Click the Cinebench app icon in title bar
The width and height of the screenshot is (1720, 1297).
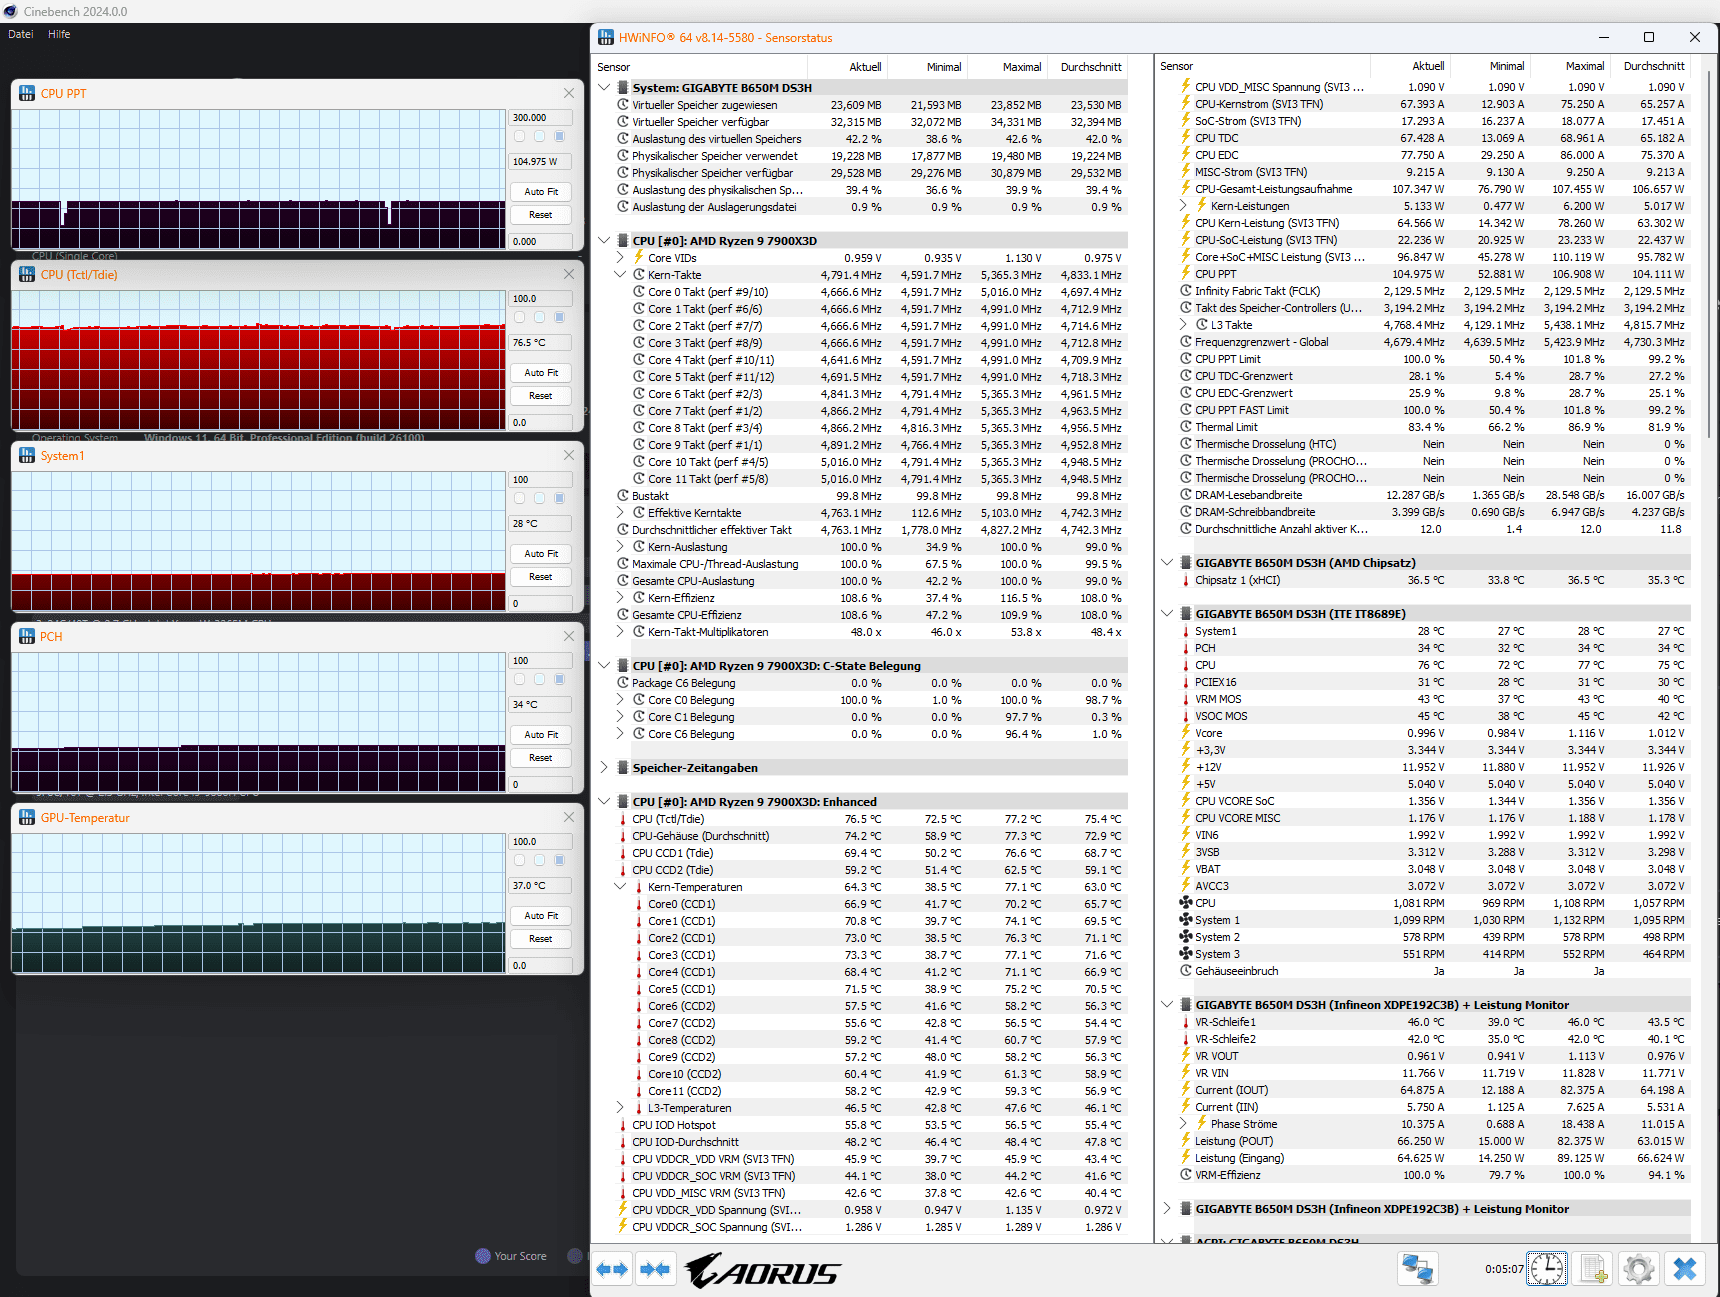(11, 11)
